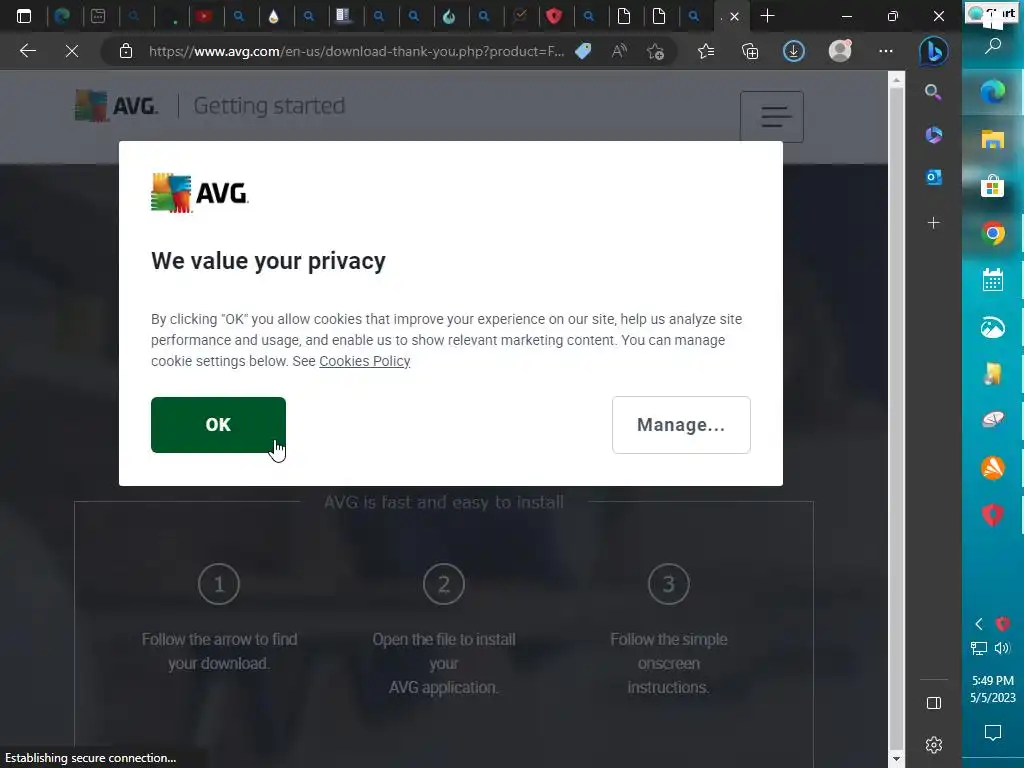The height and width of the screenshot is (768, 1024).
Task: Open Windows Search from taskbar
Action: tap(993, 46)
